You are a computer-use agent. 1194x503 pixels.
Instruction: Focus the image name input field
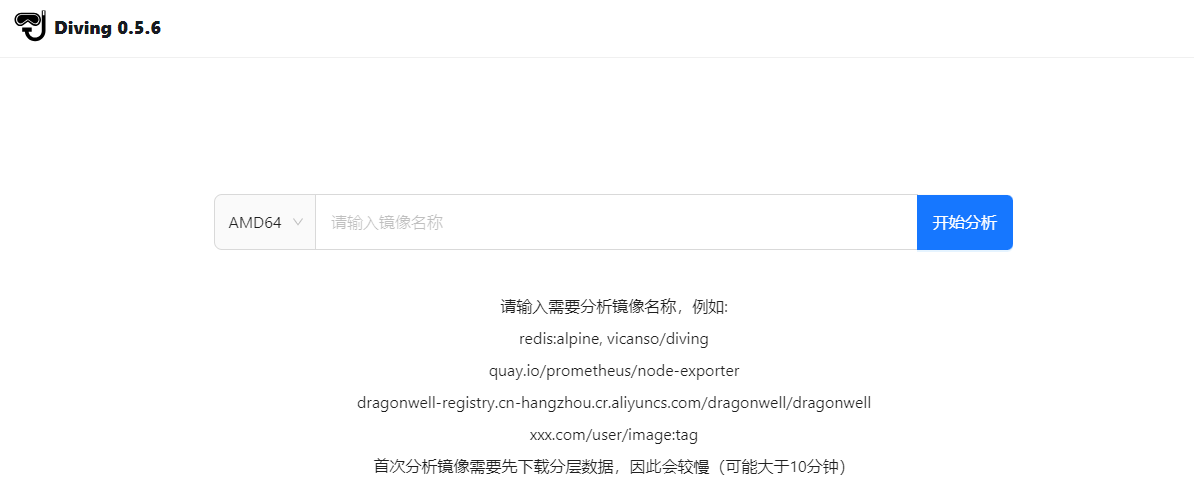616,222
